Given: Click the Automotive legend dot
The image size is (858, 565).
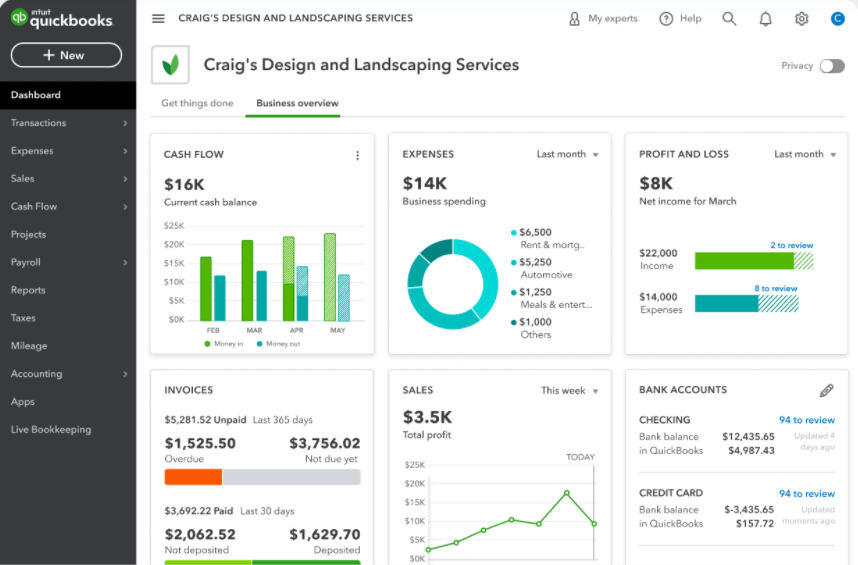Looking at the screenshot, I should click(513, 263).
